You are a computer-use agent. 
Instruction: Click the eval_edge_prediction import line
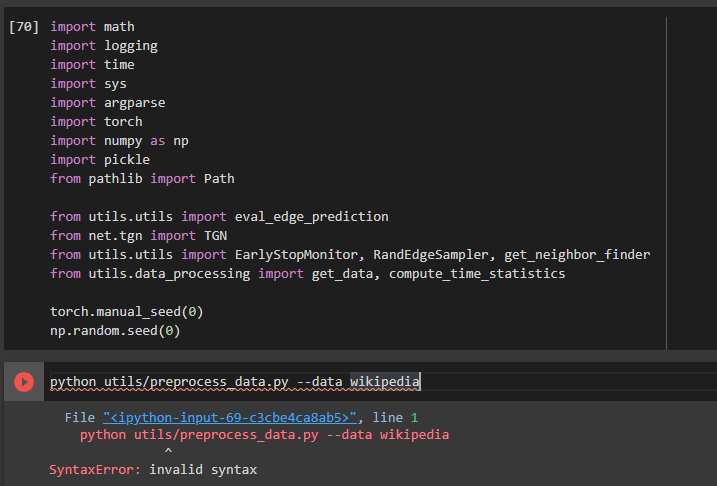point(219,217)
